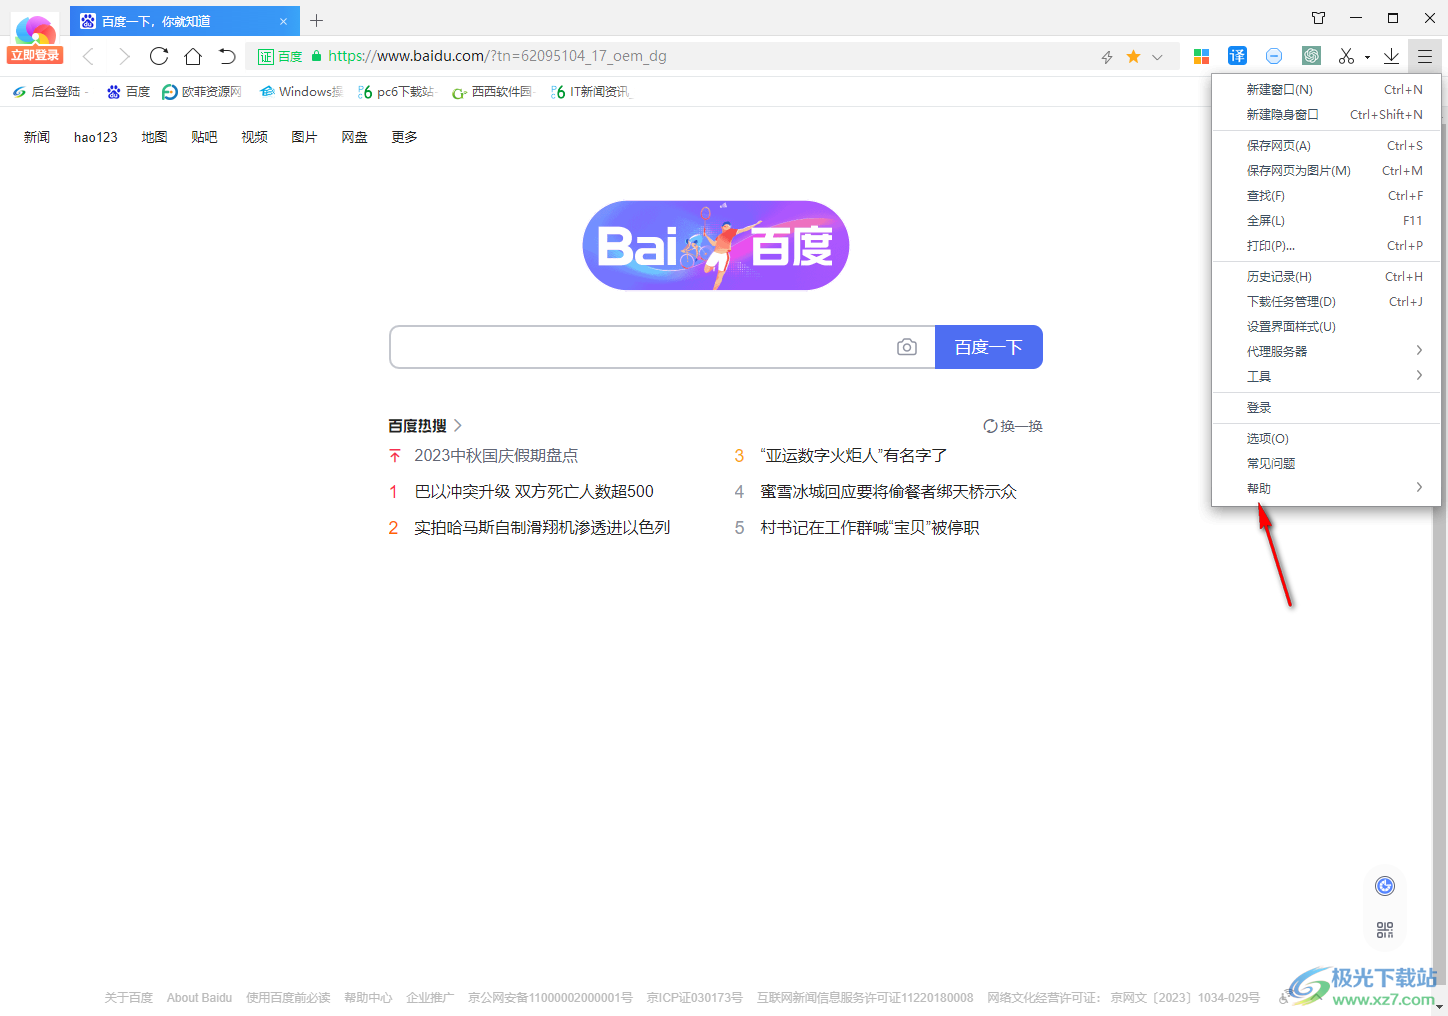The width and height of the screenshot is (1448, 1016).
Task: Open the hao123 navigation link
Action: (96, 137)
